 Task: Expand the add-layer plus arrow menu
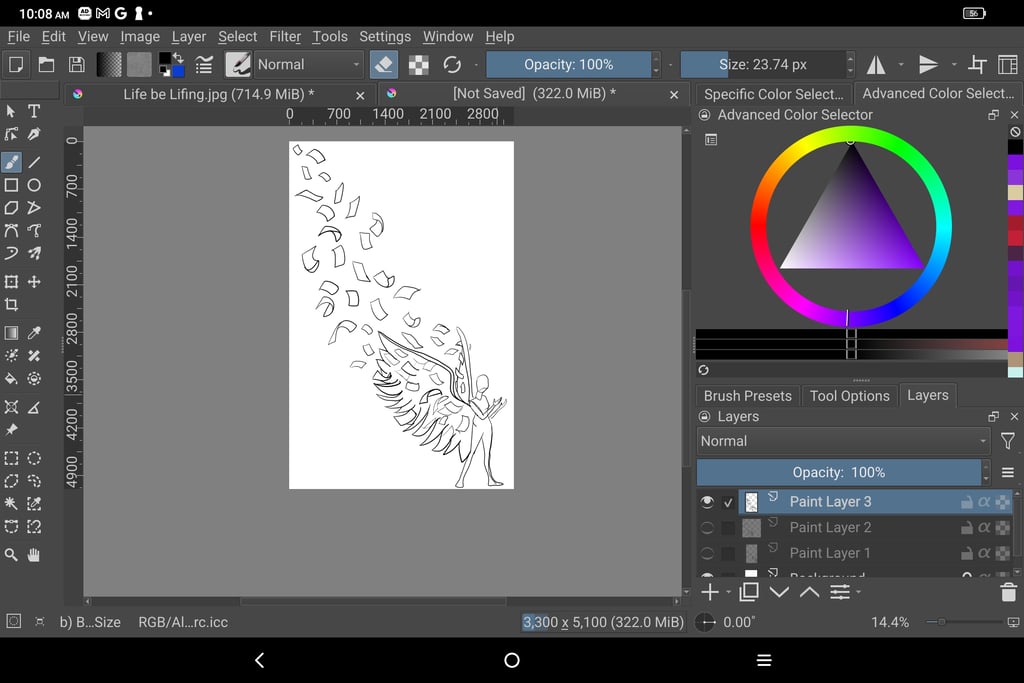tap(727, 592)
